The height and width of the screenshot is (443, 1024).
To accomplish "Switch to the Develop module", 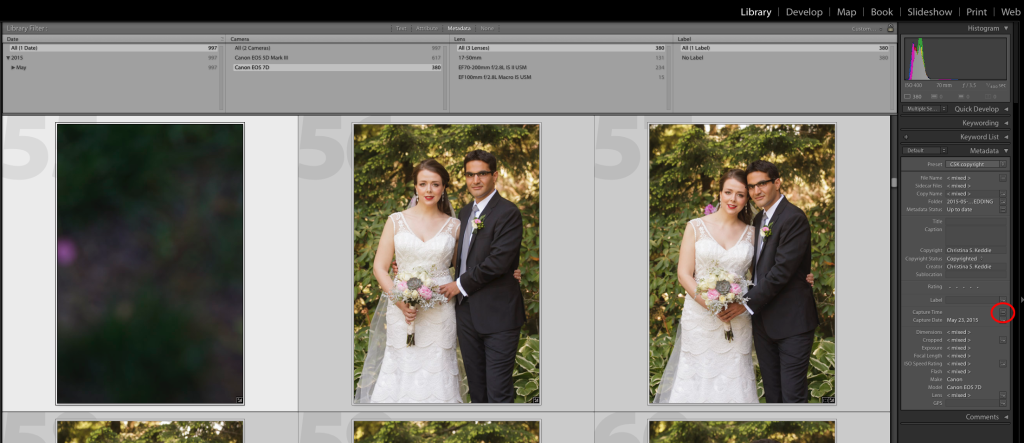I will pyautogui.click(x=803, y=12).
